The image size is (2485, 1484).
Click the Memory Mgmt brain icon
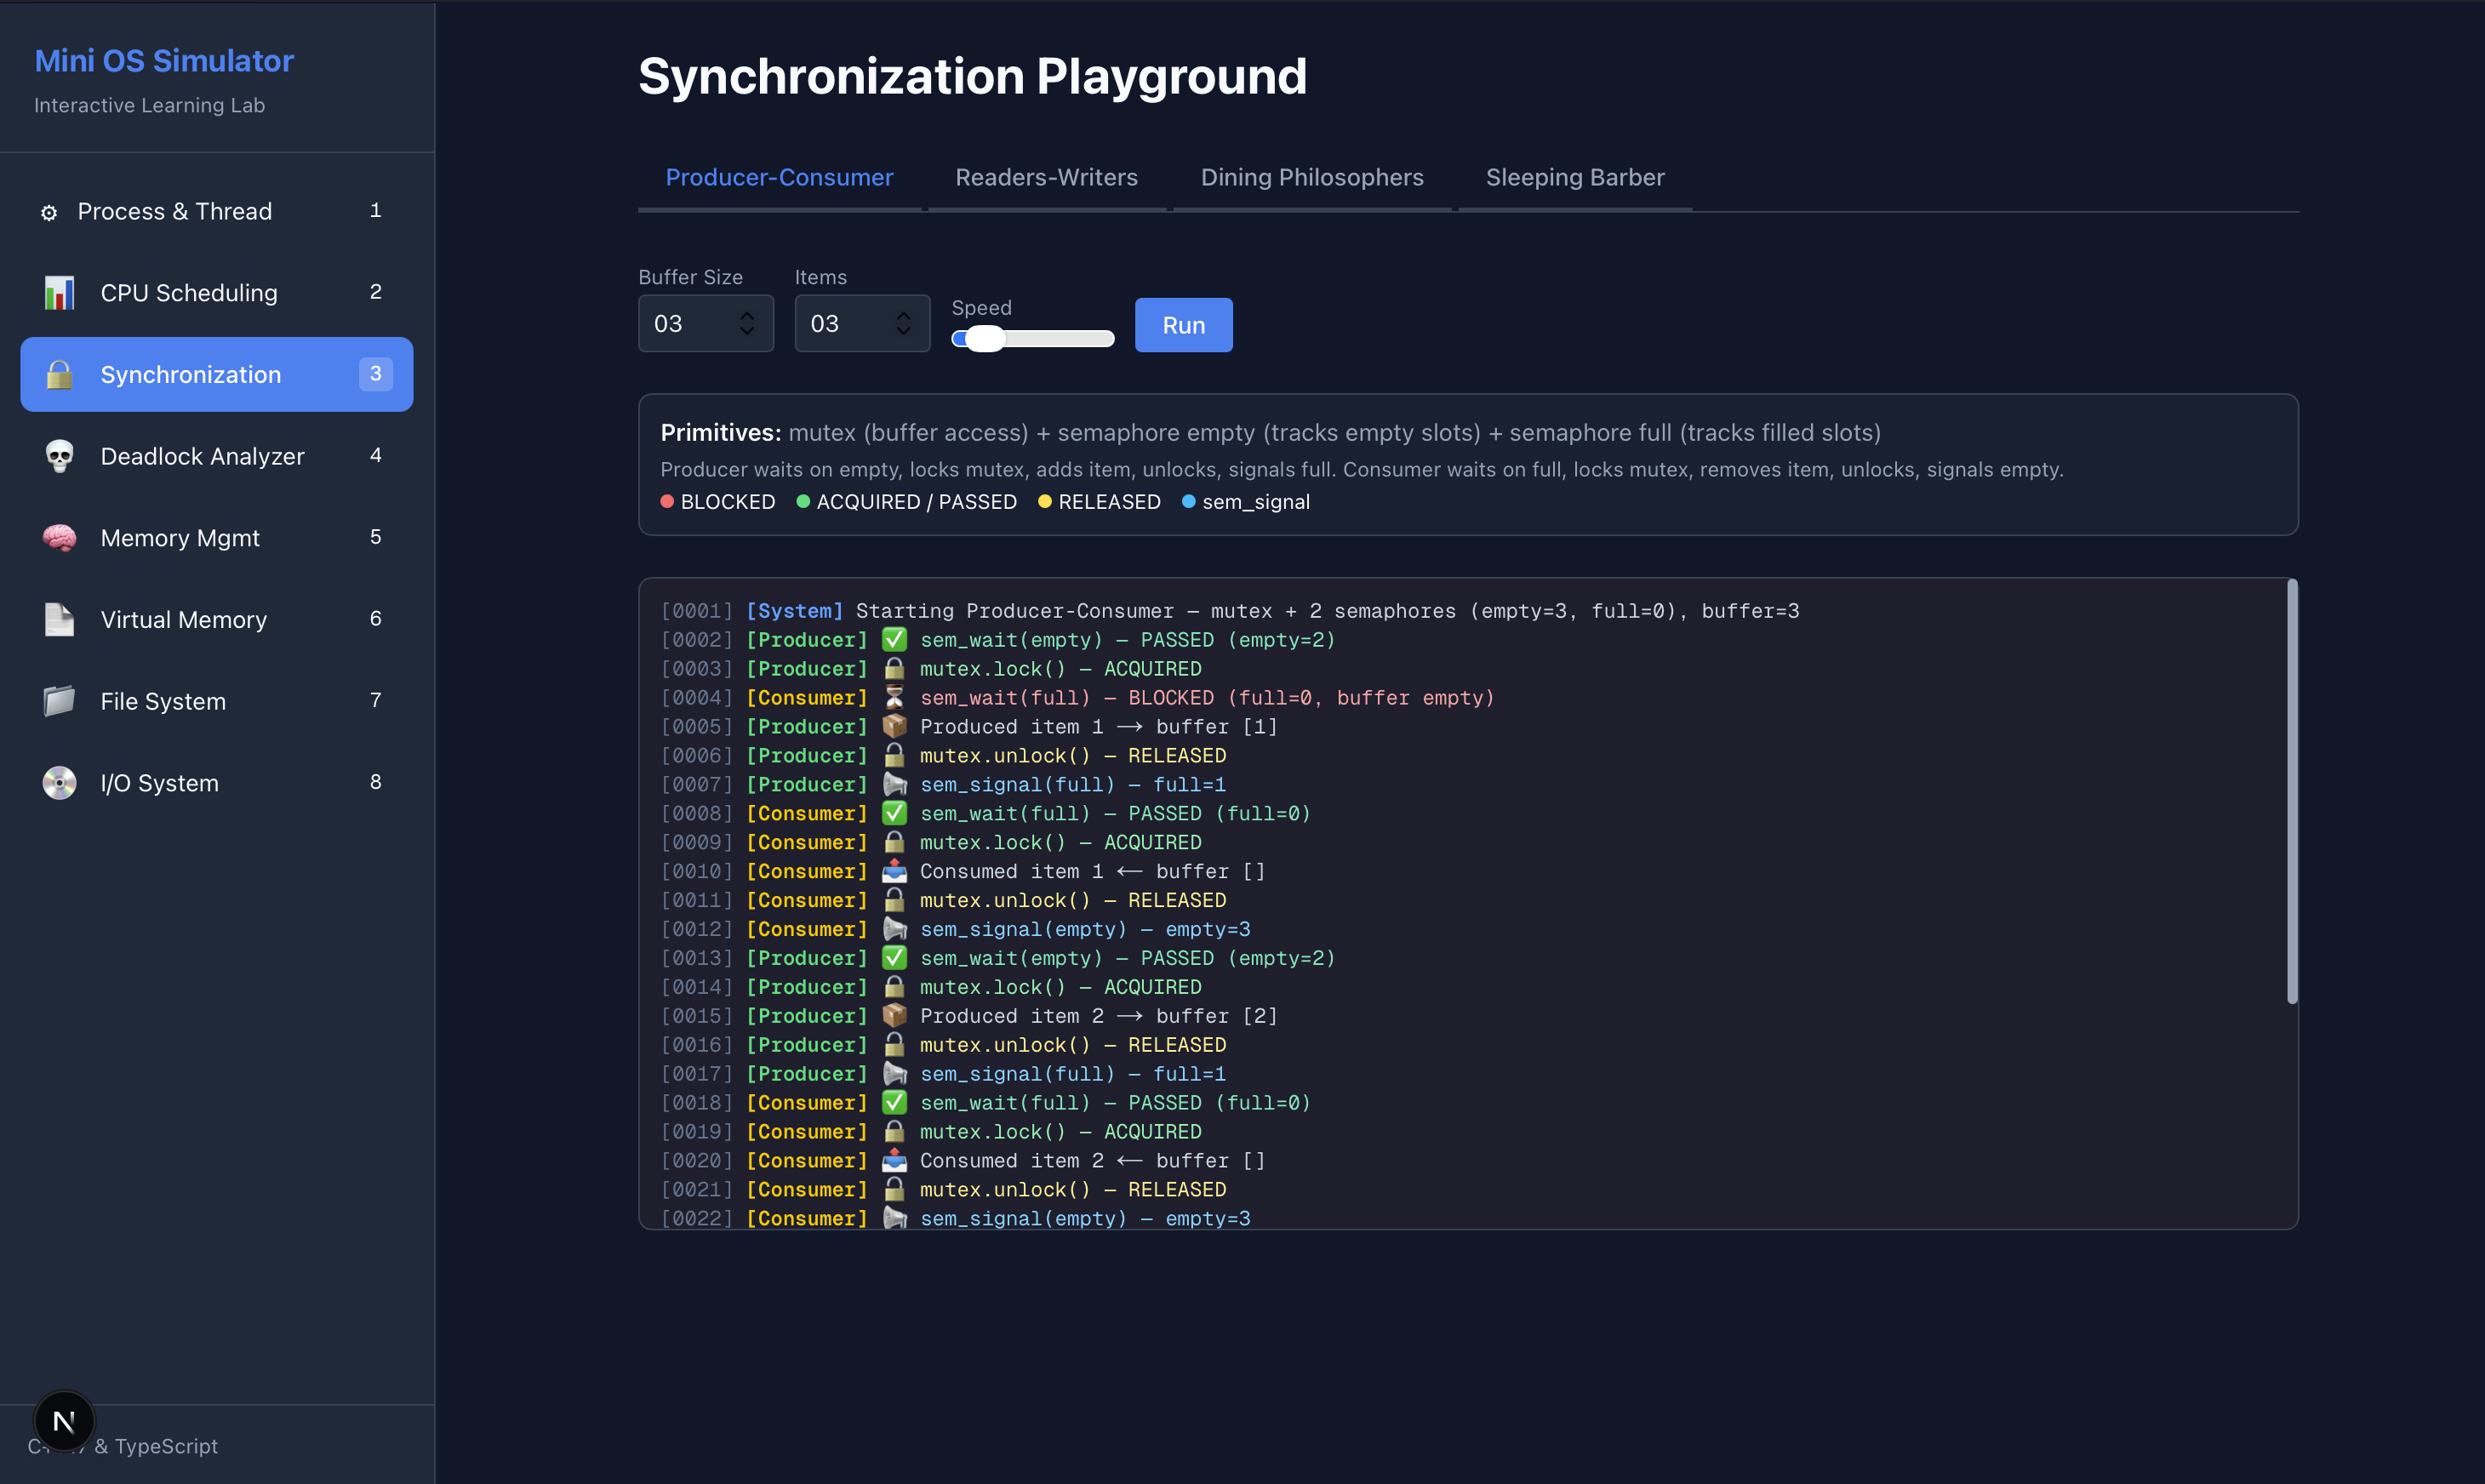pos(59,538)
